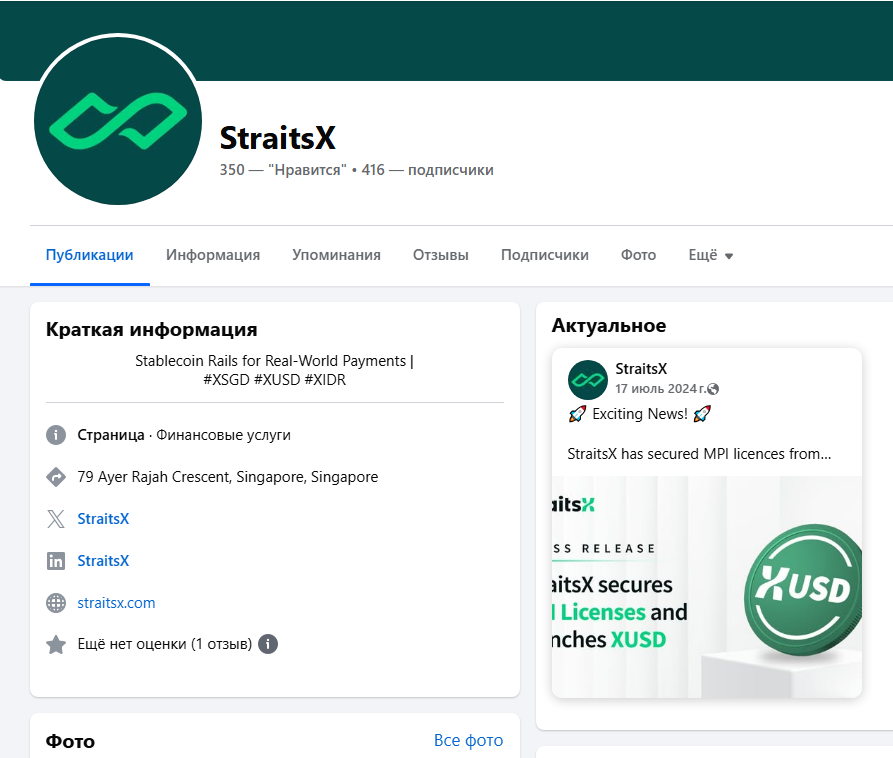Screen dimensions: 893x758
Task: Click the directions arrow icon by address
Action: (56, 477)
